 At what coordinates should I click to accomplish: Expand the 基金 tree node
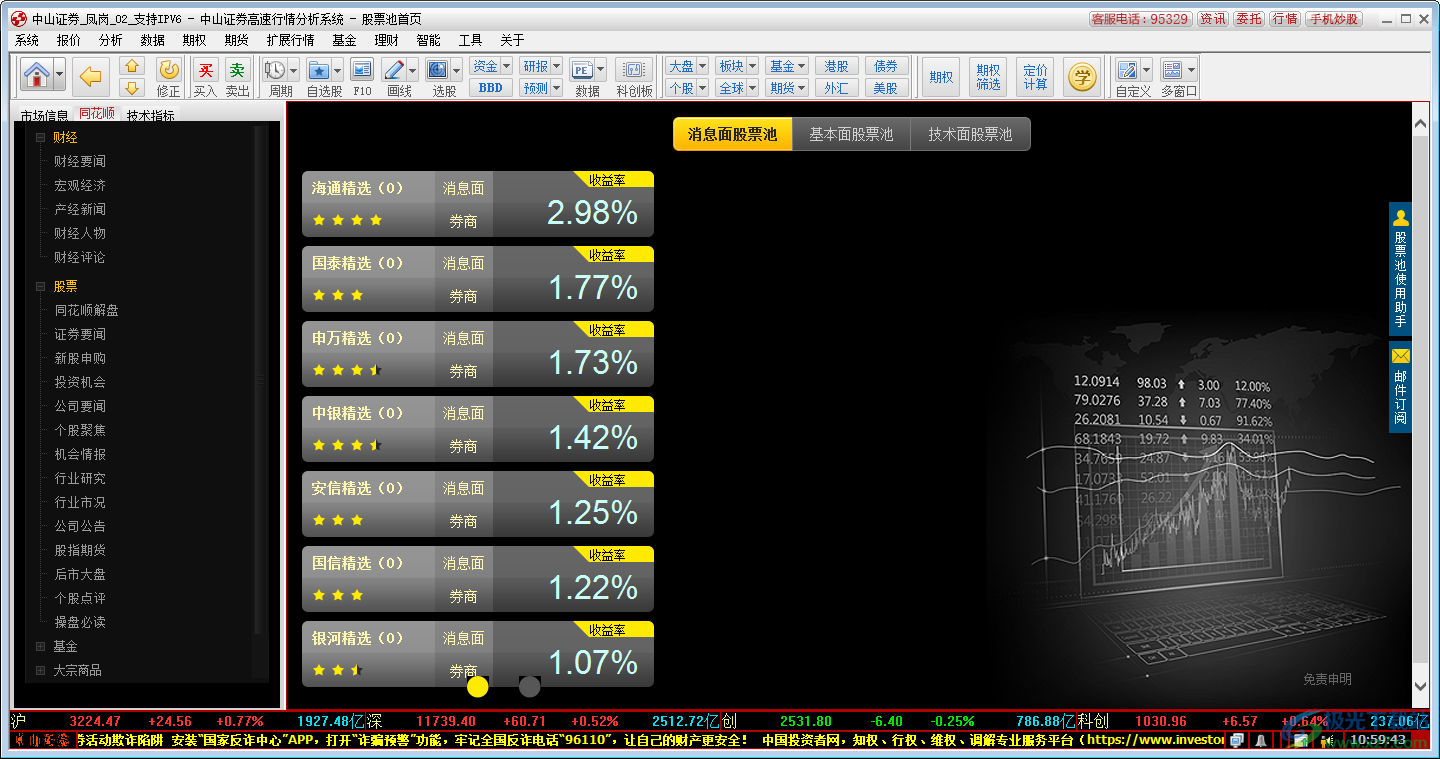[40, 646]
